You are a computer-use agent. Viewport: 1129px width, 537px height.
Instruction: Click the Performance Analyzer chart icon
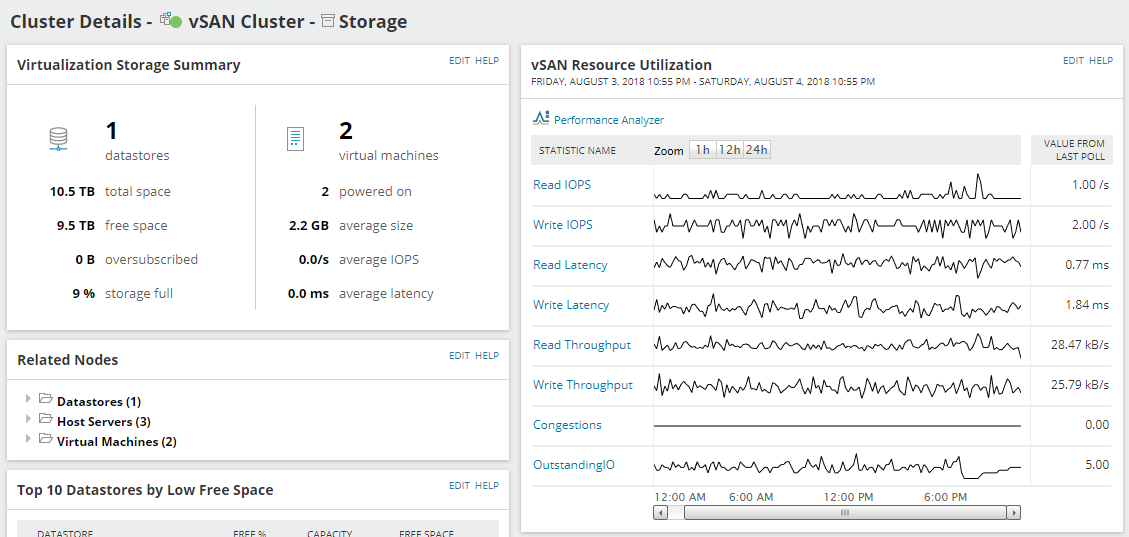[x=541, y=119]
